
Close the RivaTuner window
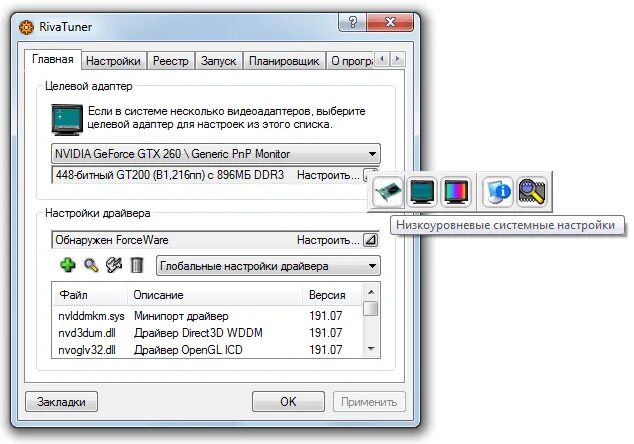pos(390,22)
